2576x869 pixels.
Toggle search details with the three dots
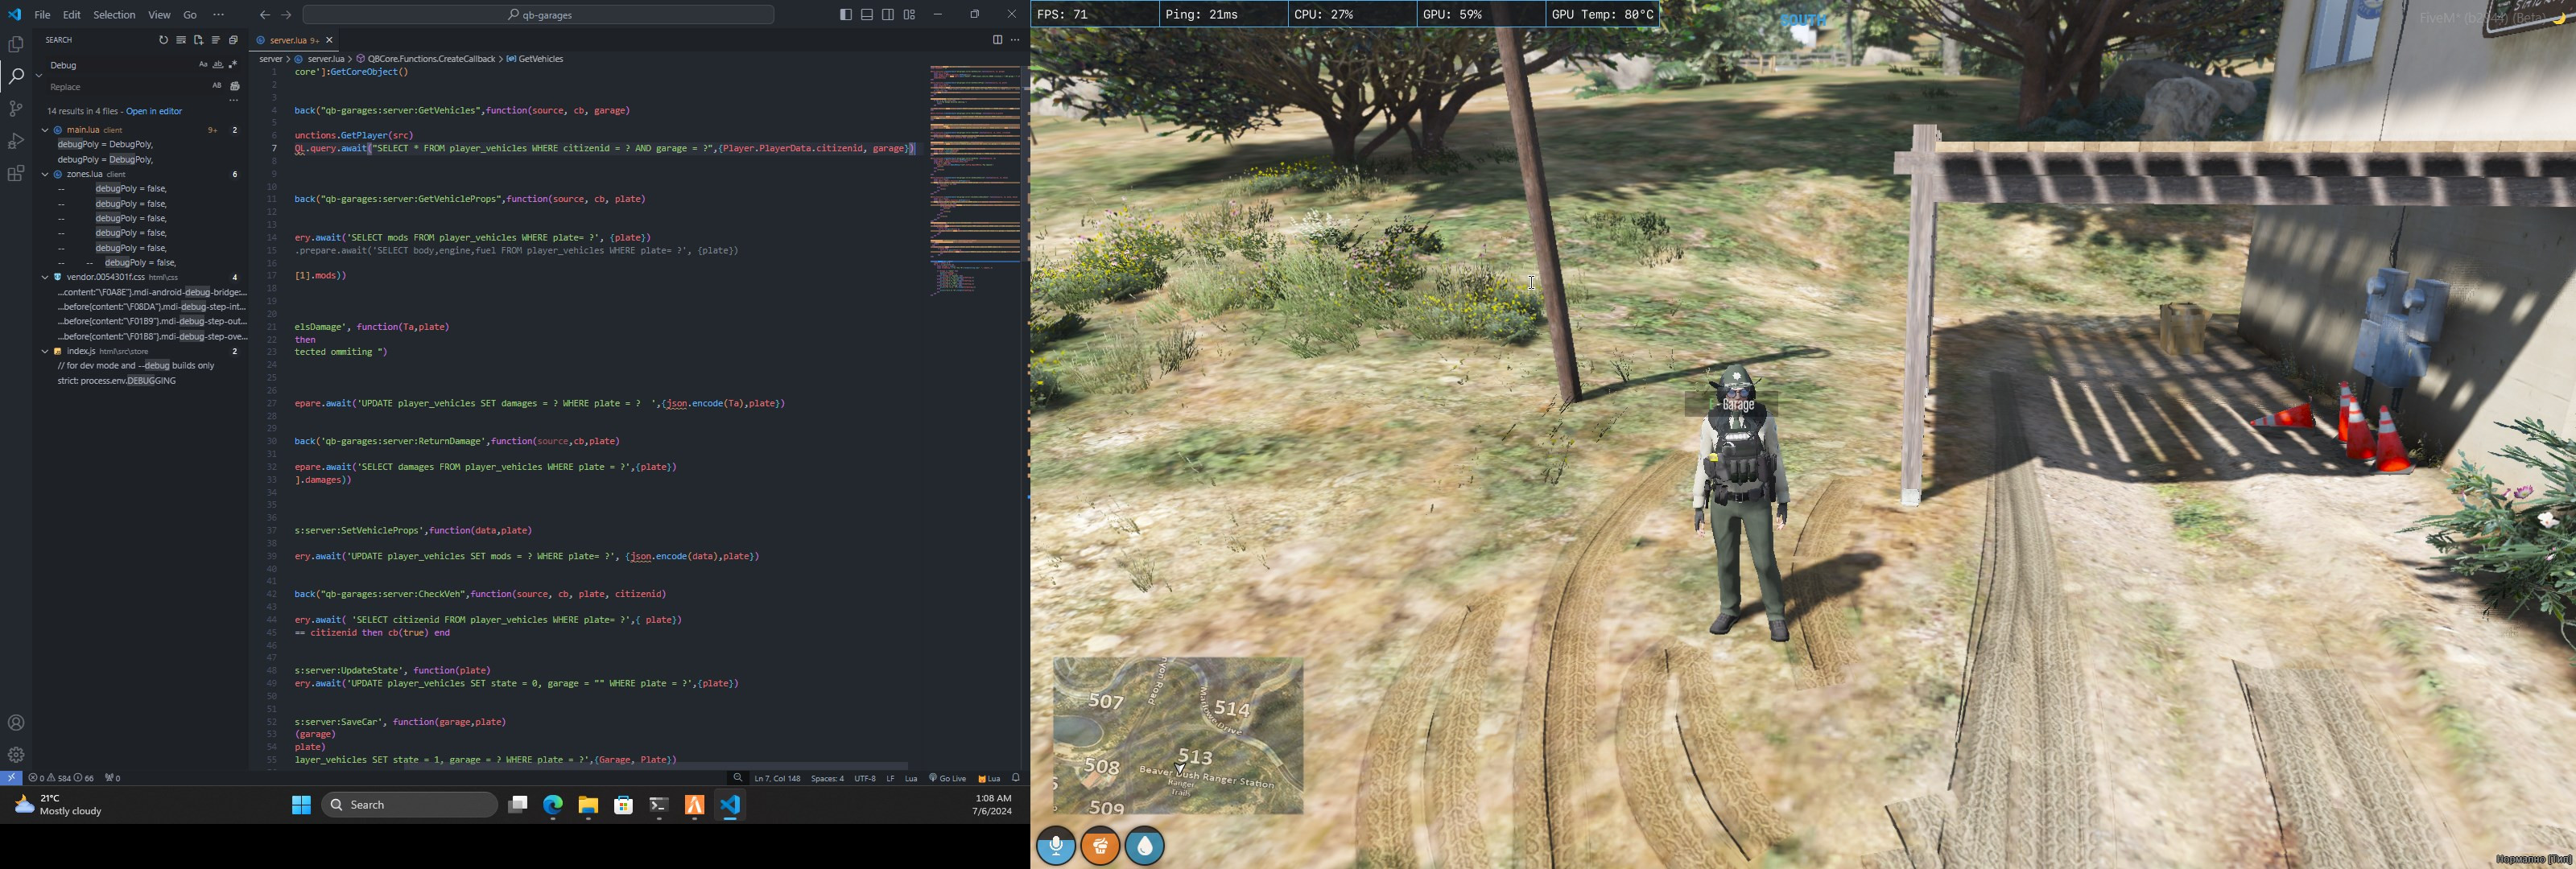[234, 101]
